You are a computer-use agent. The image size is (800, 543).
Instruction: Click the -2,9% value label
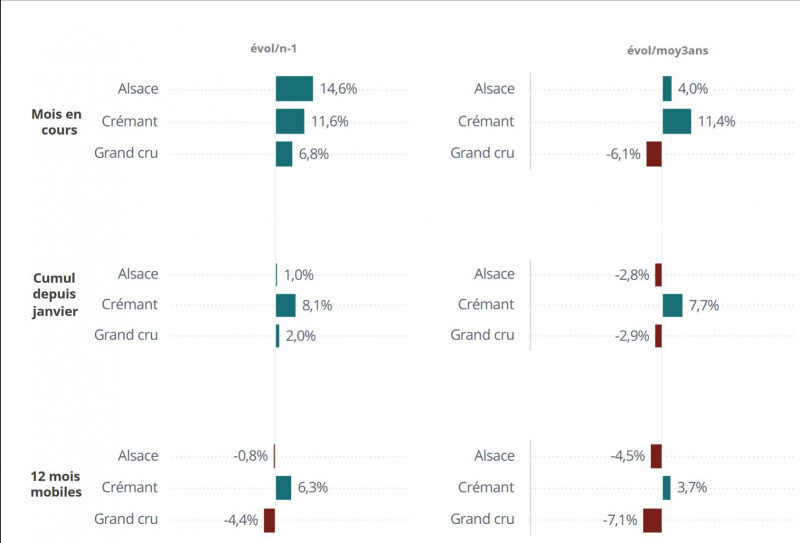[632, 336]
